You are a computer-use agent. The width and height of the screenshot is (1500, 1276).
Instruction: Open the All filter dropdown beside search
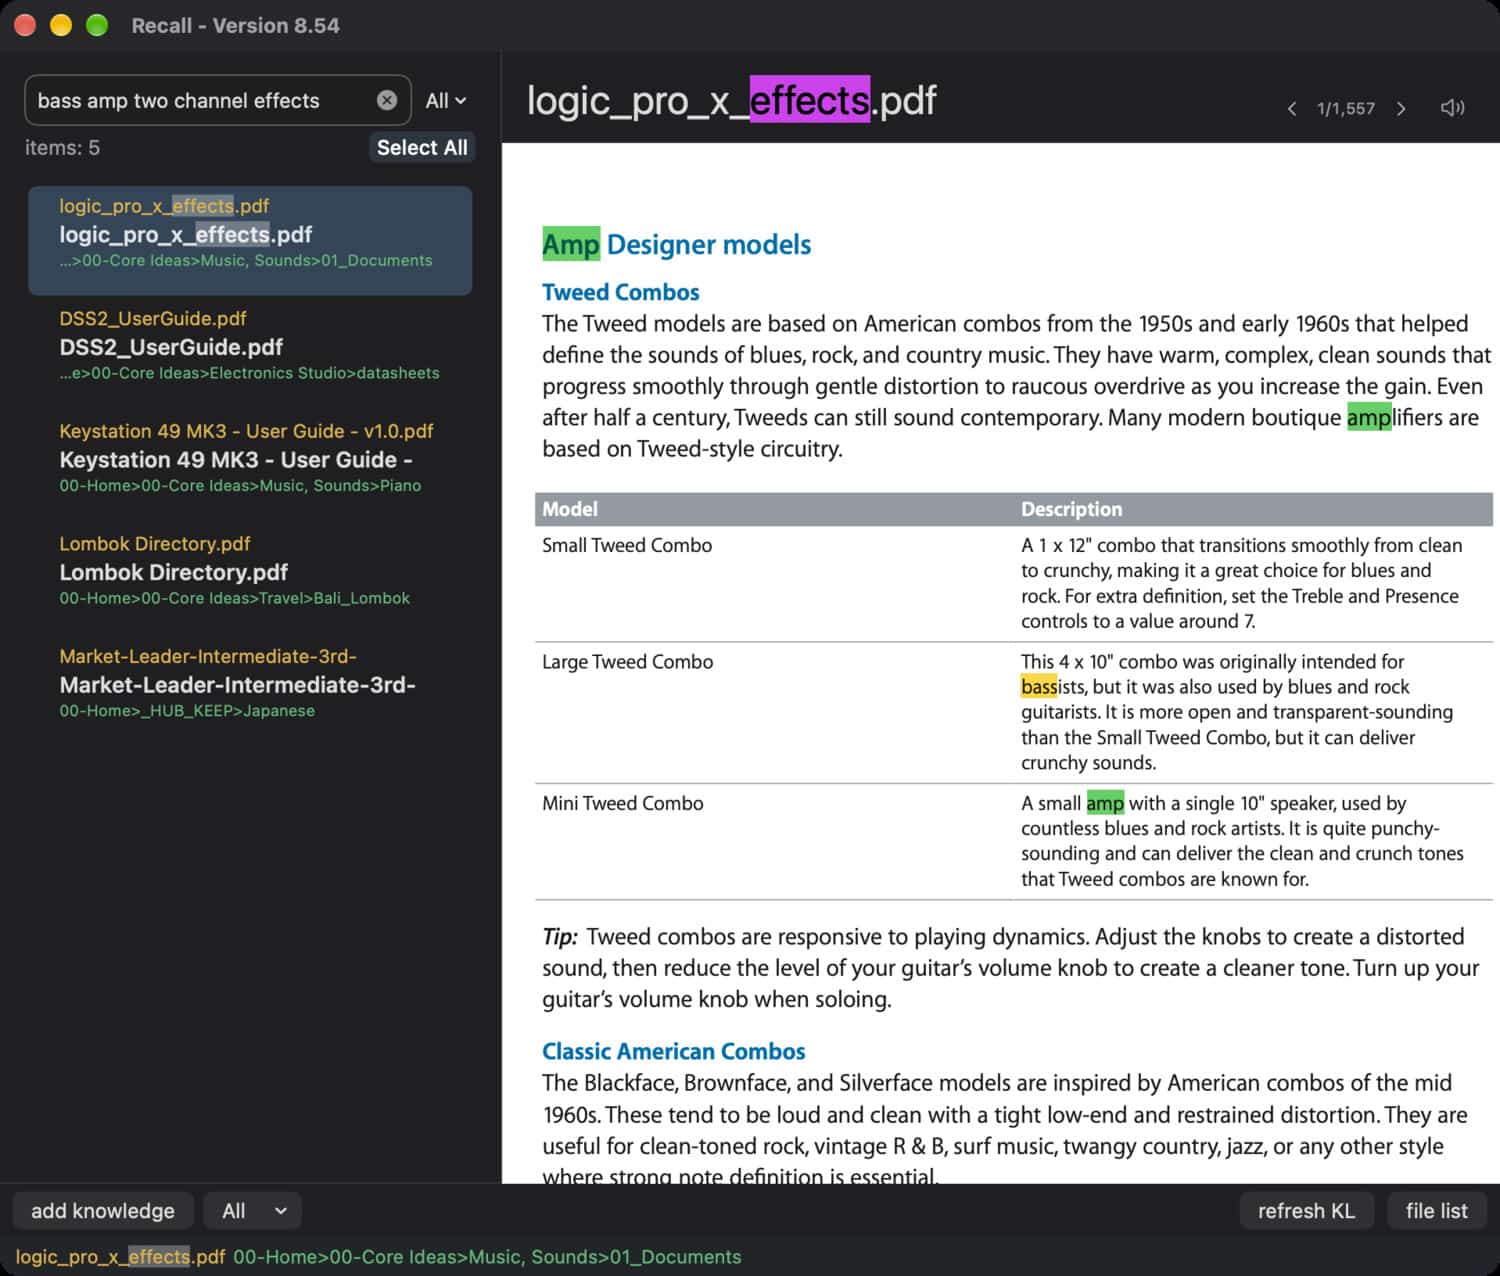click(446, 100)
